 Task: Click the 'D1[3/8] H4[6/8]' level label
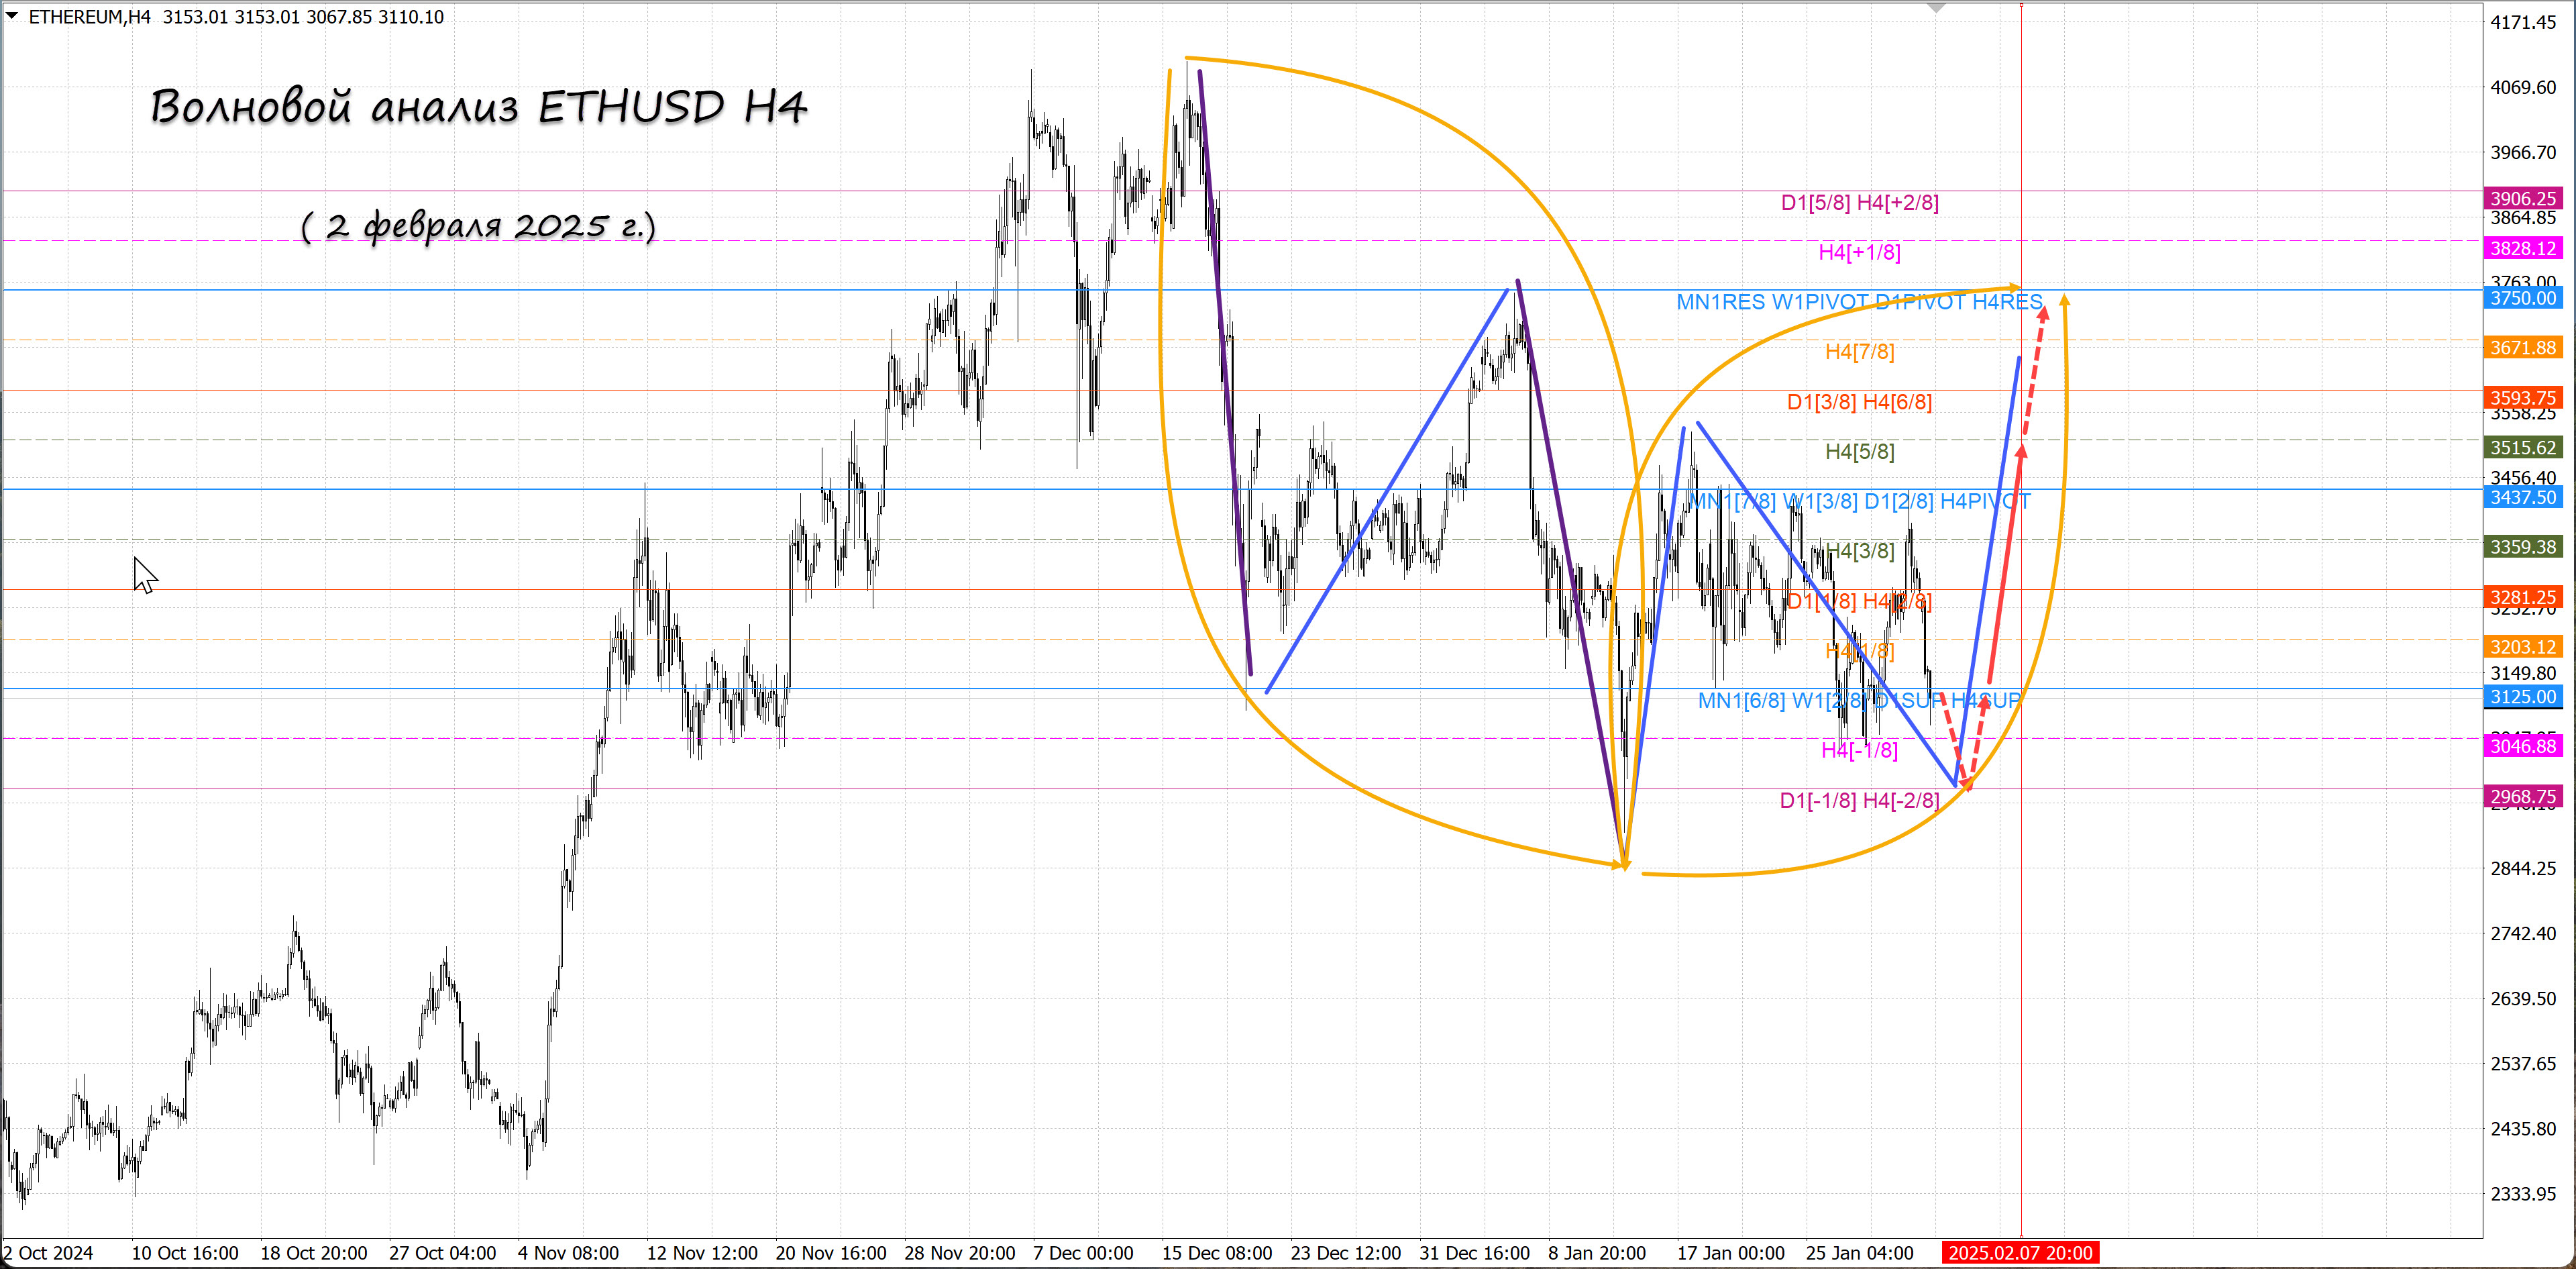(x=1859, y=402)
